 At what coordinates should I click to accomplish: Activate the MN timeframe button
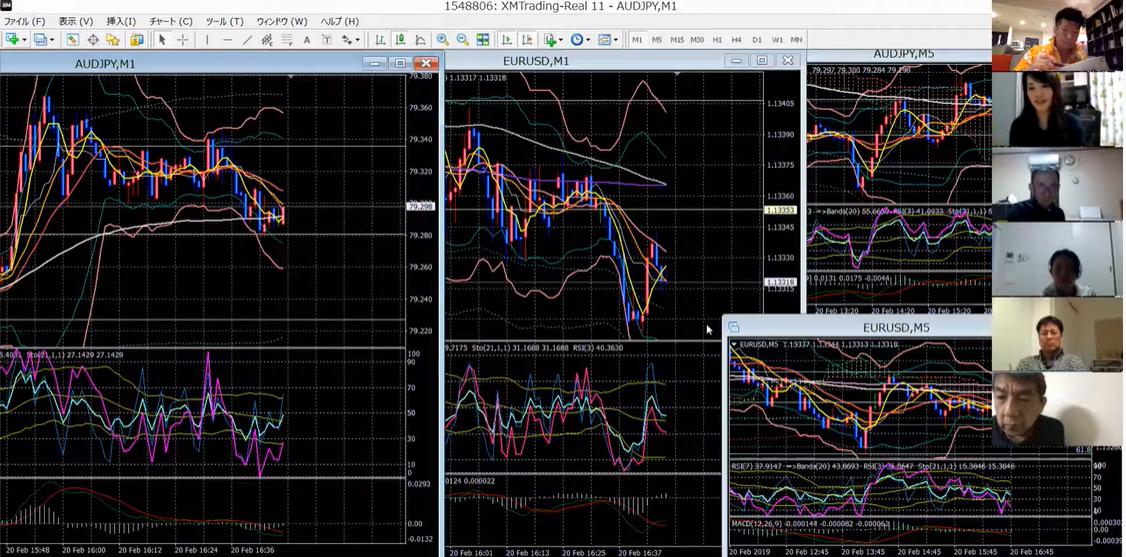pos(796,39)
